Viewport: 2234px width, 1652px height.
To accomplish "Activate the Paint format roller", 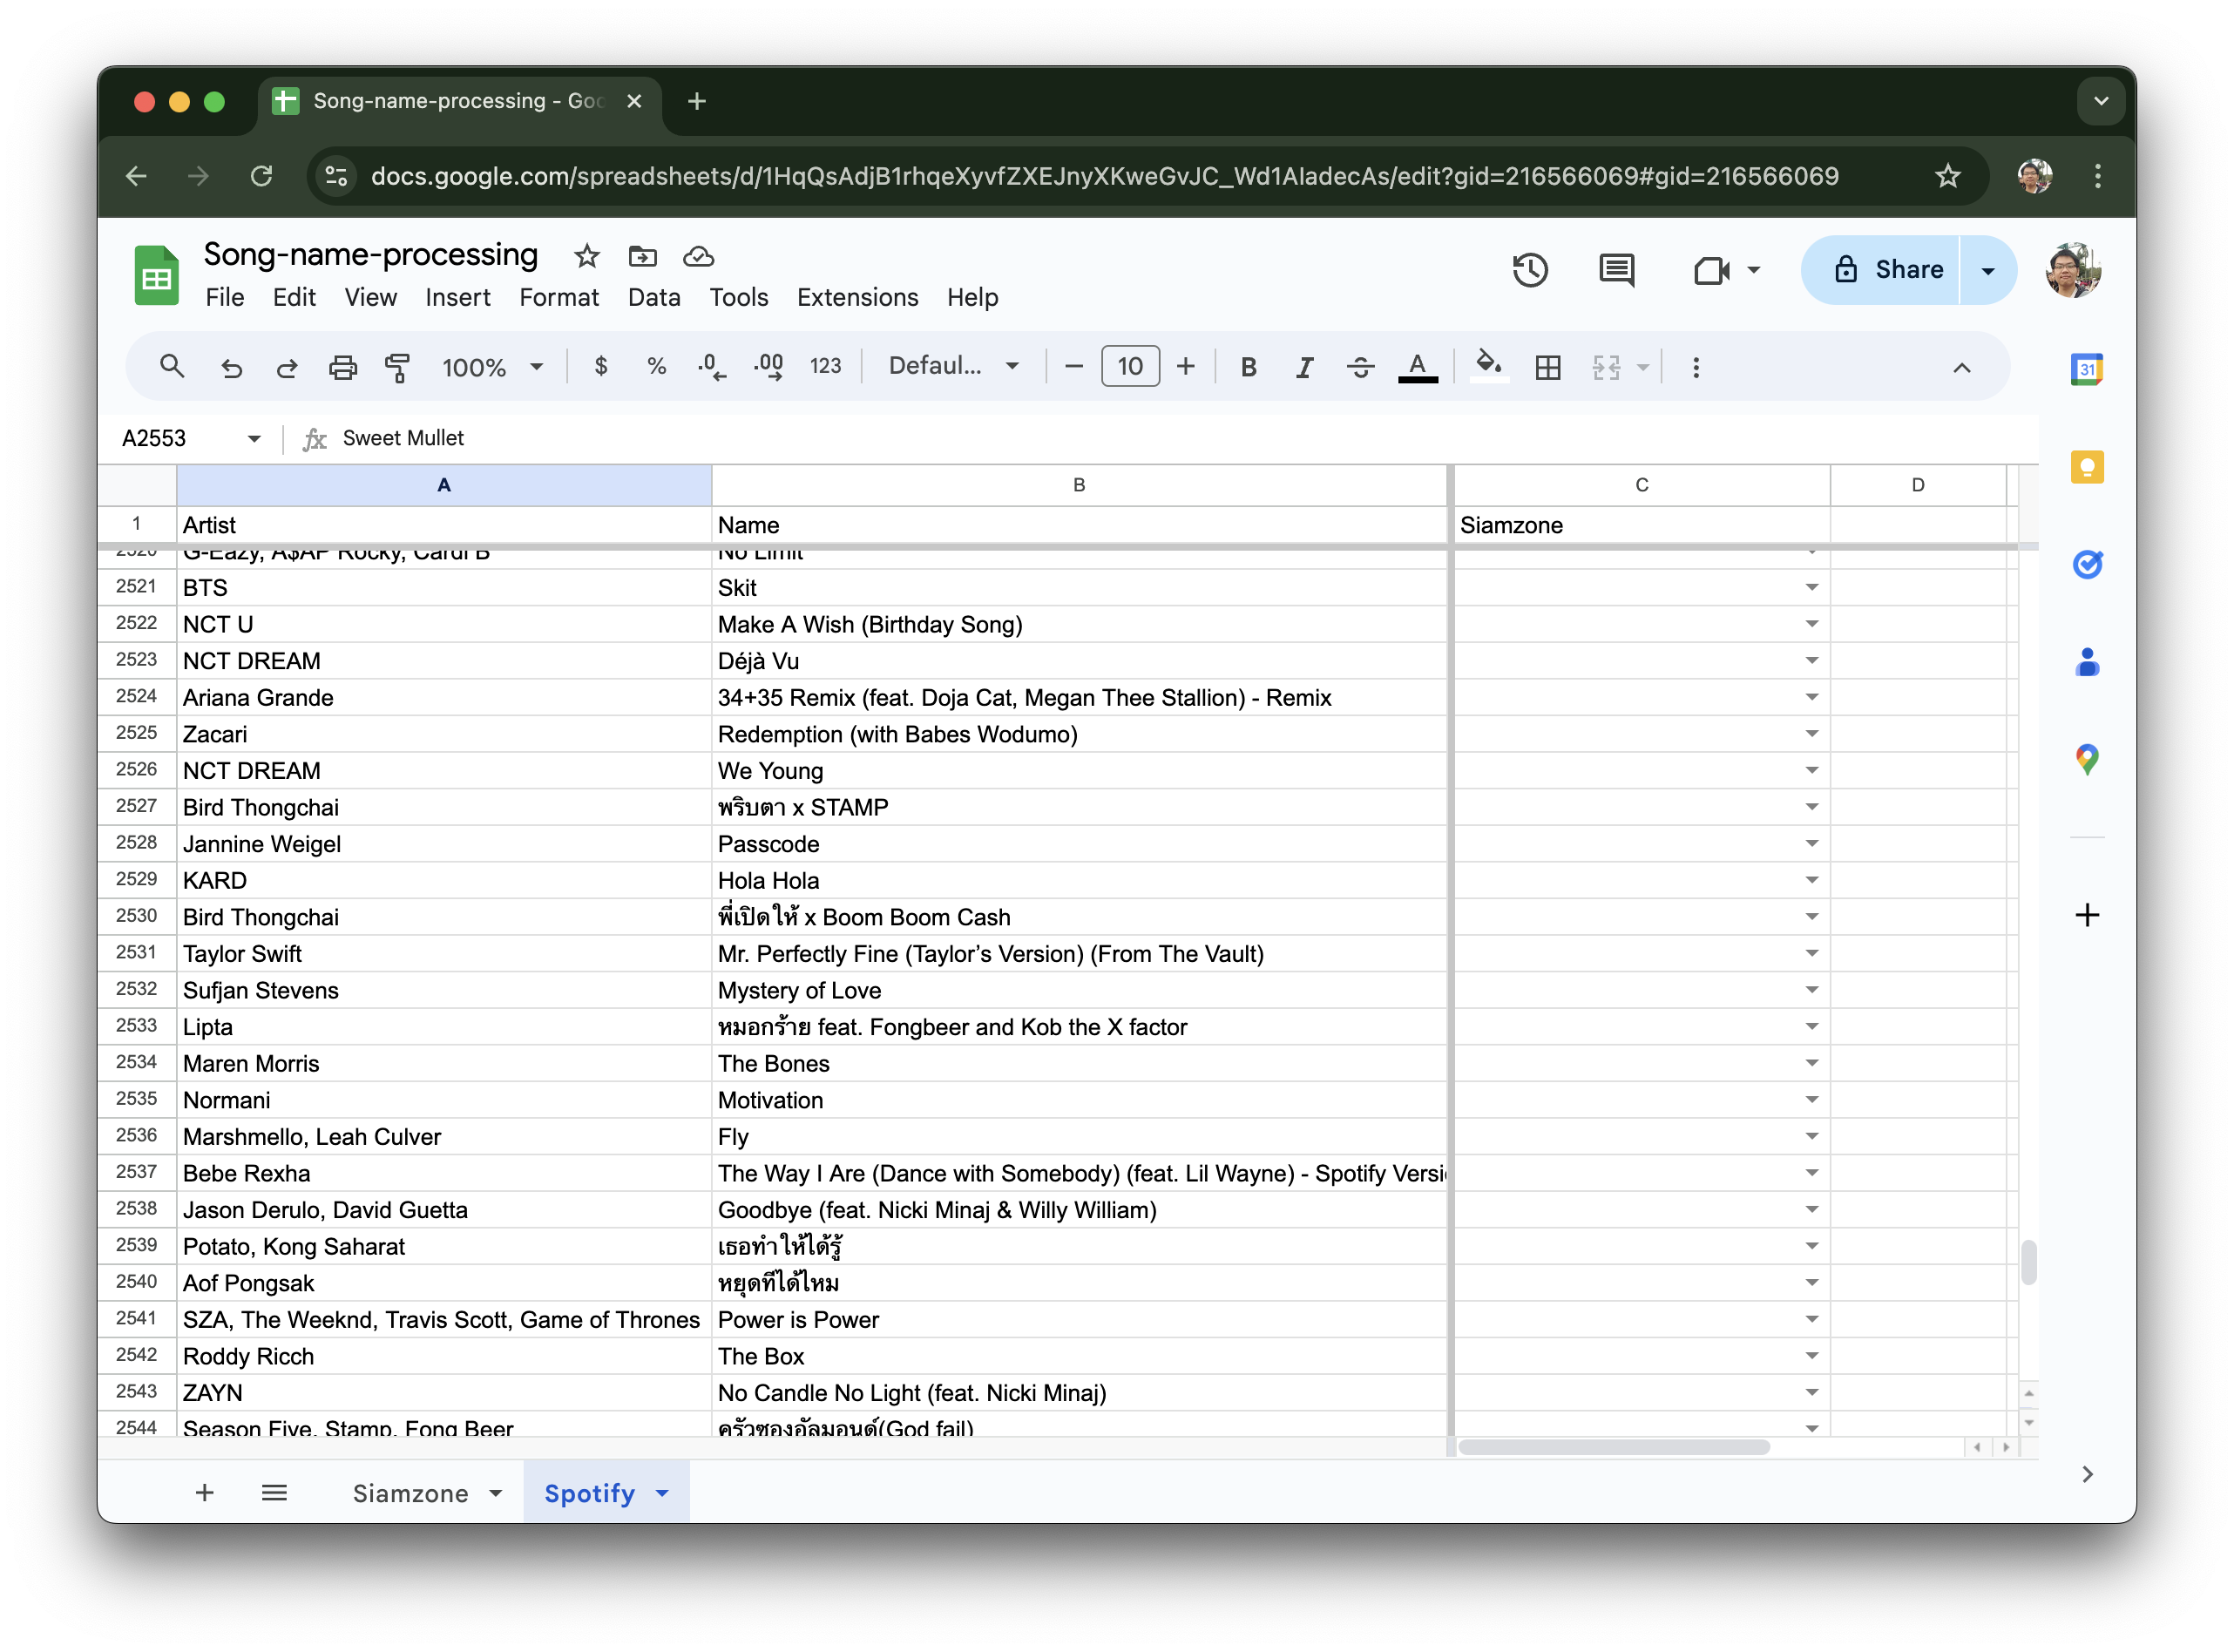I will pyautogui.click(x=398, y=367).
